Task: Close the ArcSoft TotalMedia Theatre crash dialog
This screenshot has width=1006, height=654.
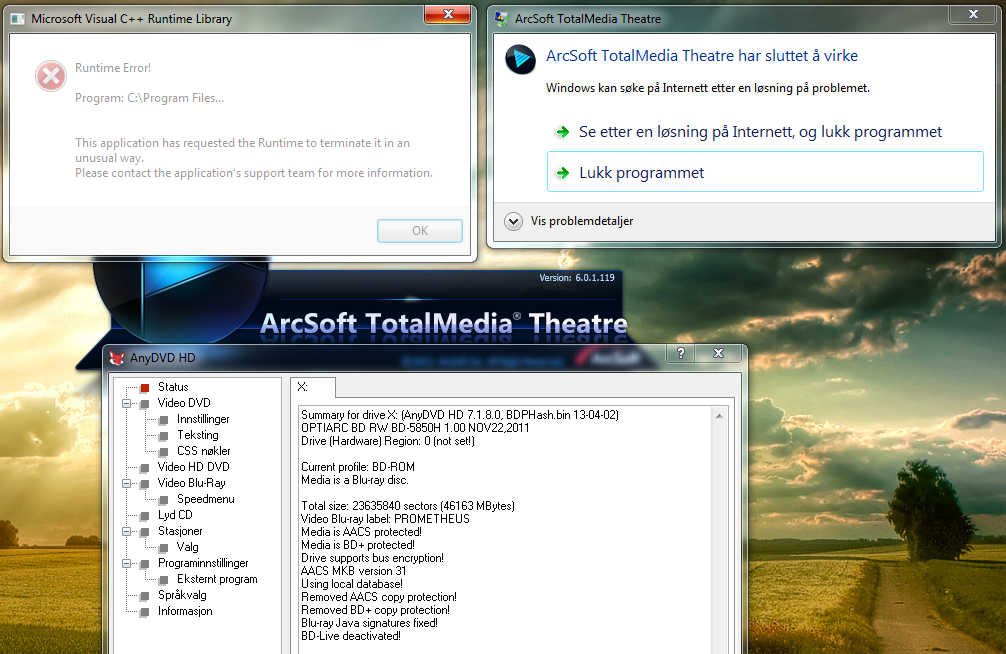Action: pos(973,14)
